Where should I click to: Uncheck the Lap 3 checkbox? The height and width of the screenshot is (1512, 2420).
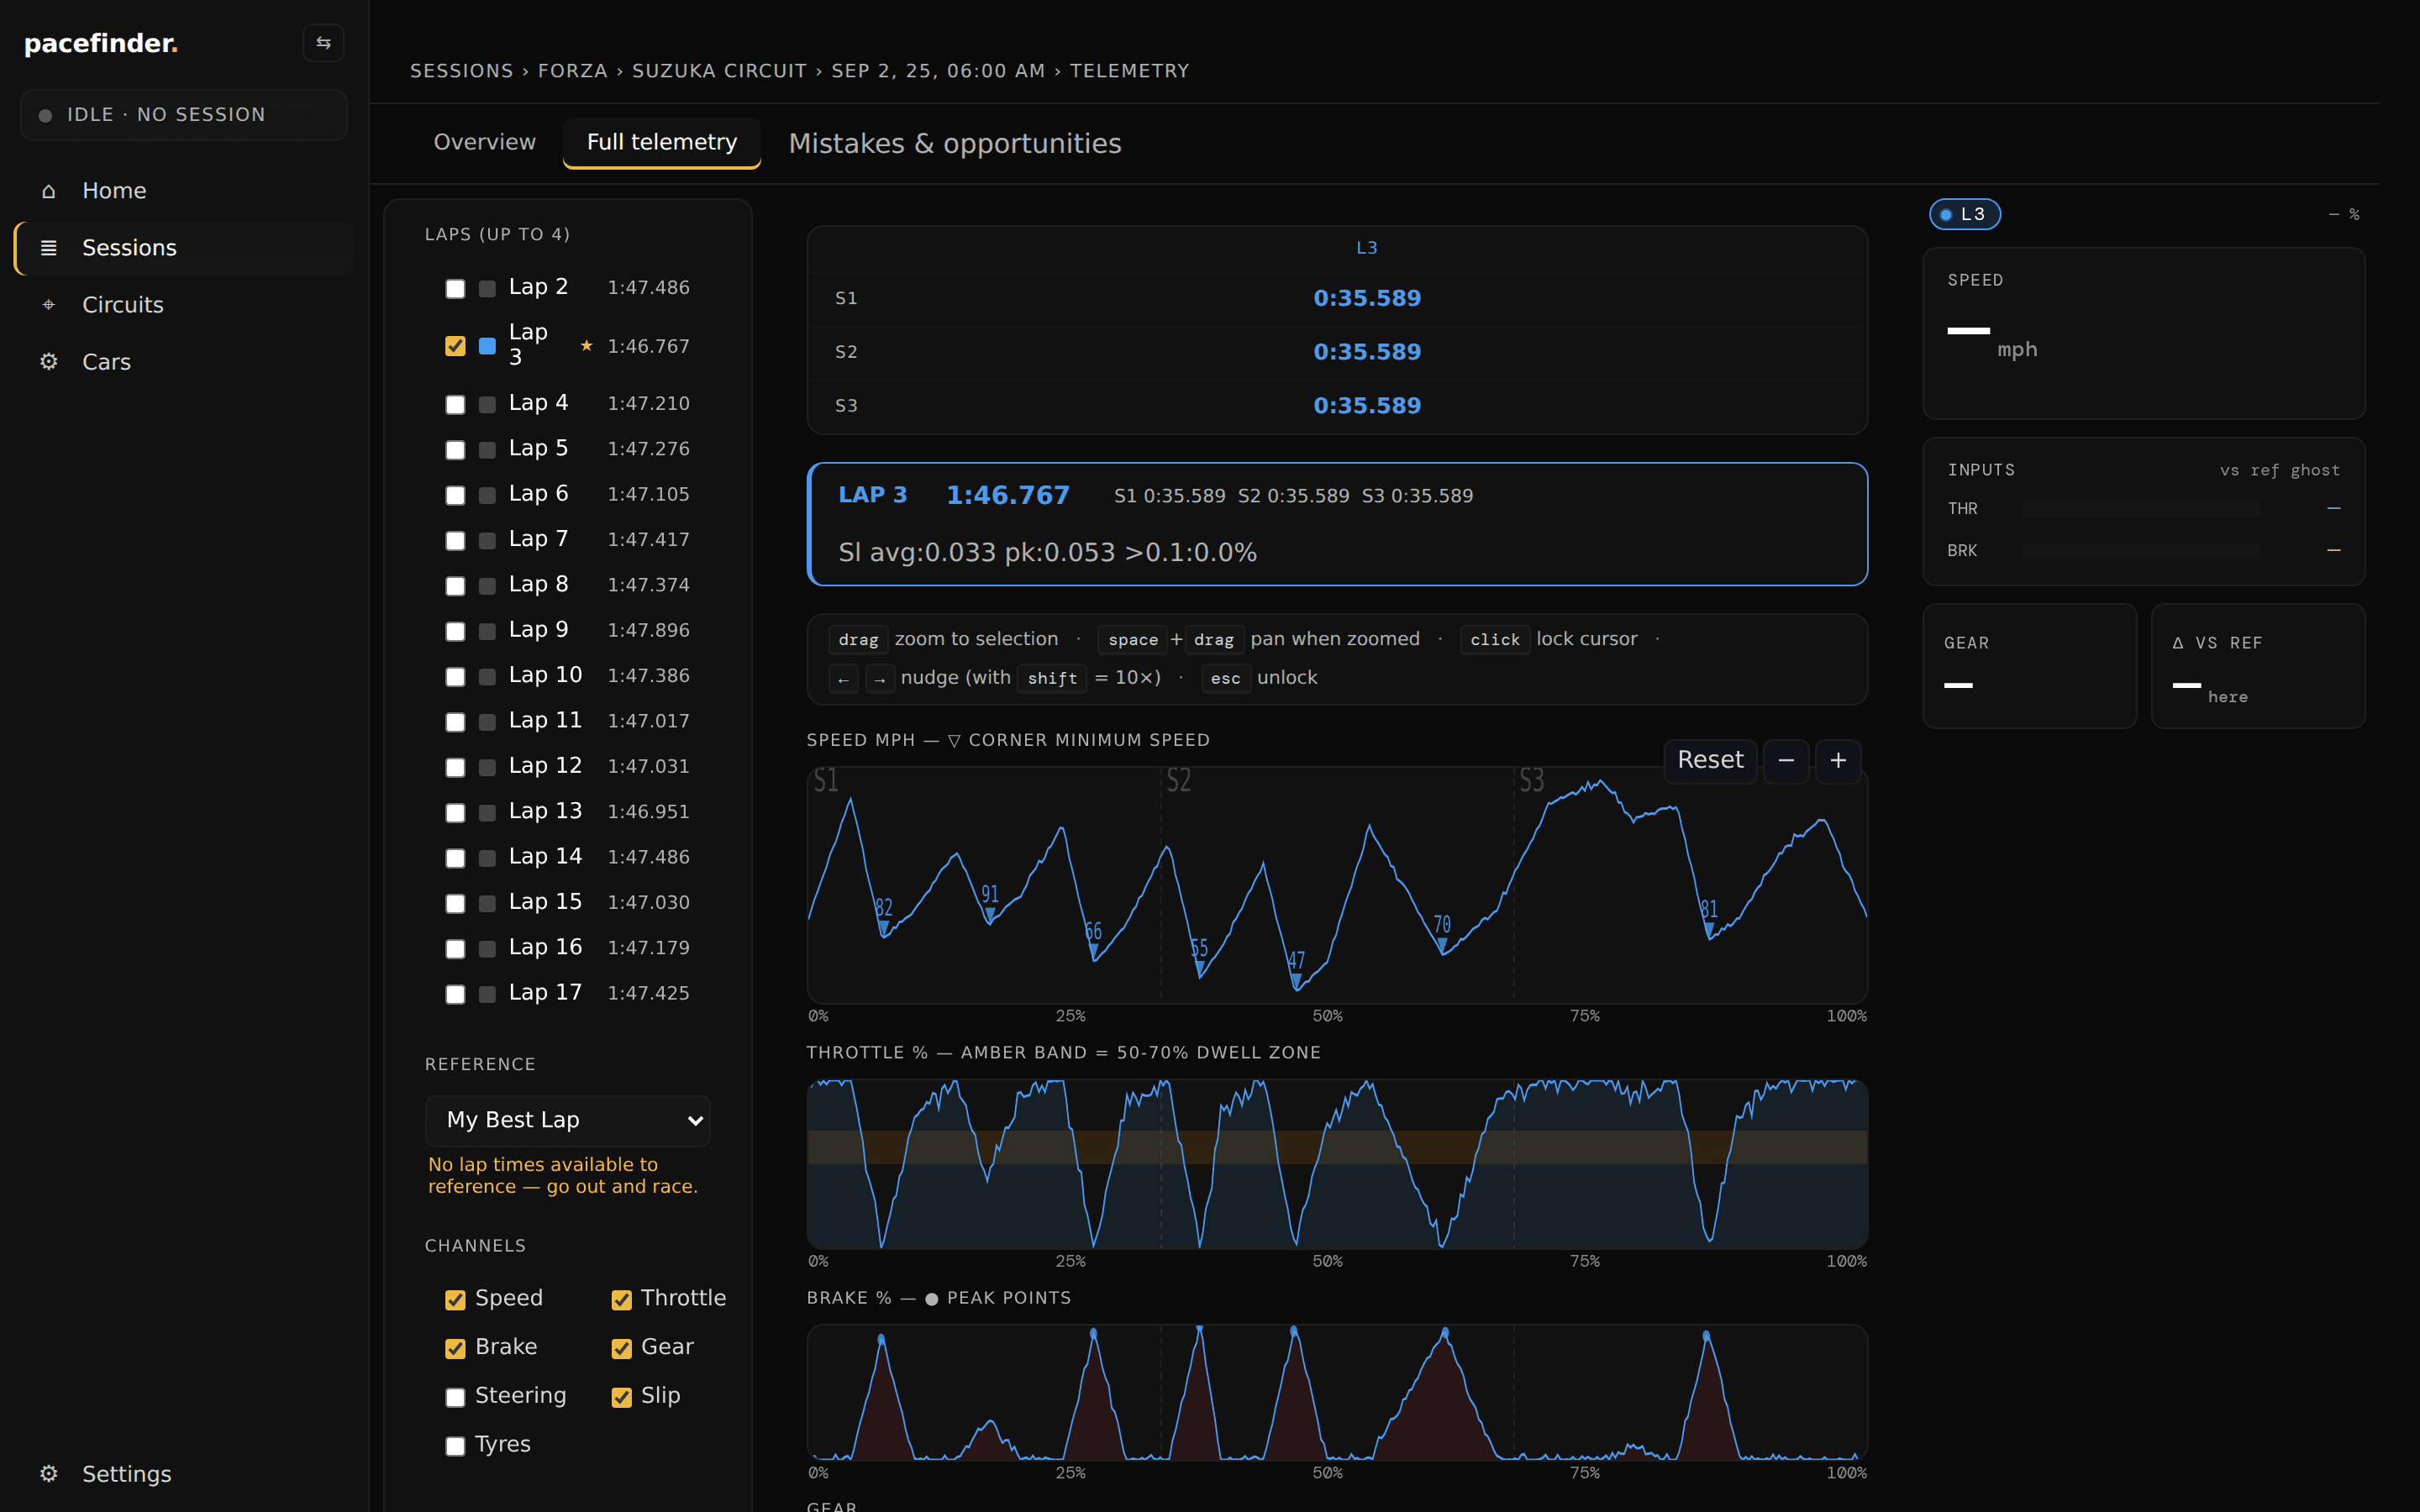pos(455,346)
